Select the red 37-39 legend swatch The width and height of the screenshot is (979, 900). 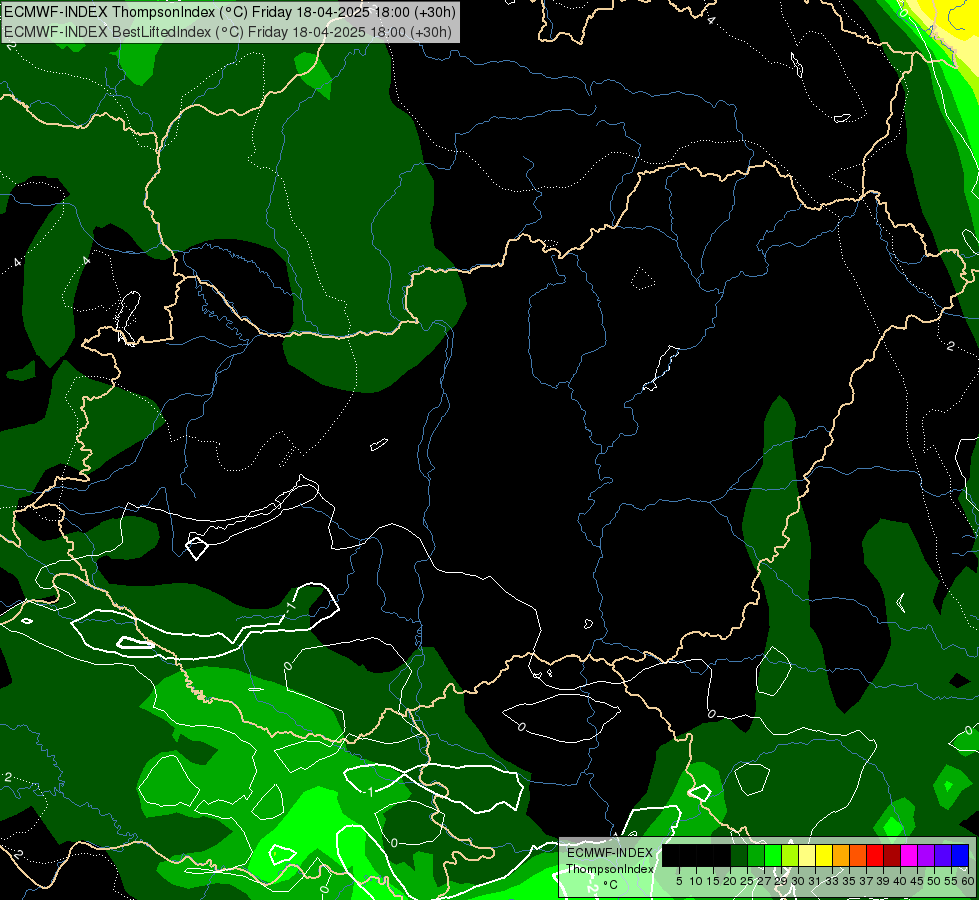(x=875, y=855)
